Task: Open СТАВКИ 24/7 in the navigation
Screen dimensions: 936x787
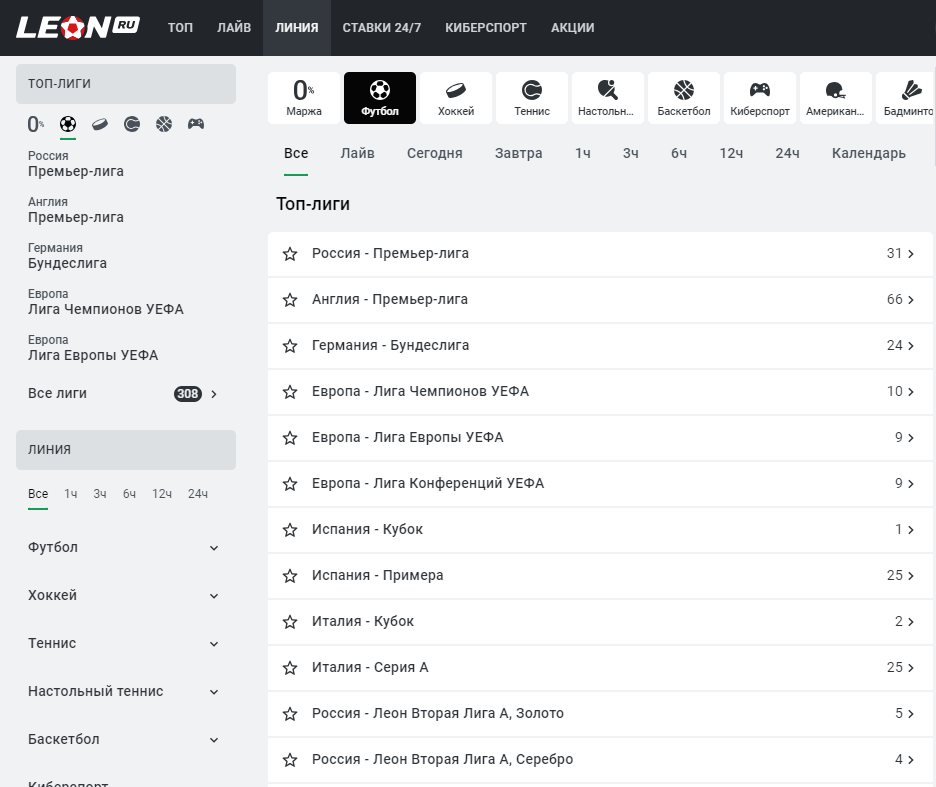Action: [381, 27]
